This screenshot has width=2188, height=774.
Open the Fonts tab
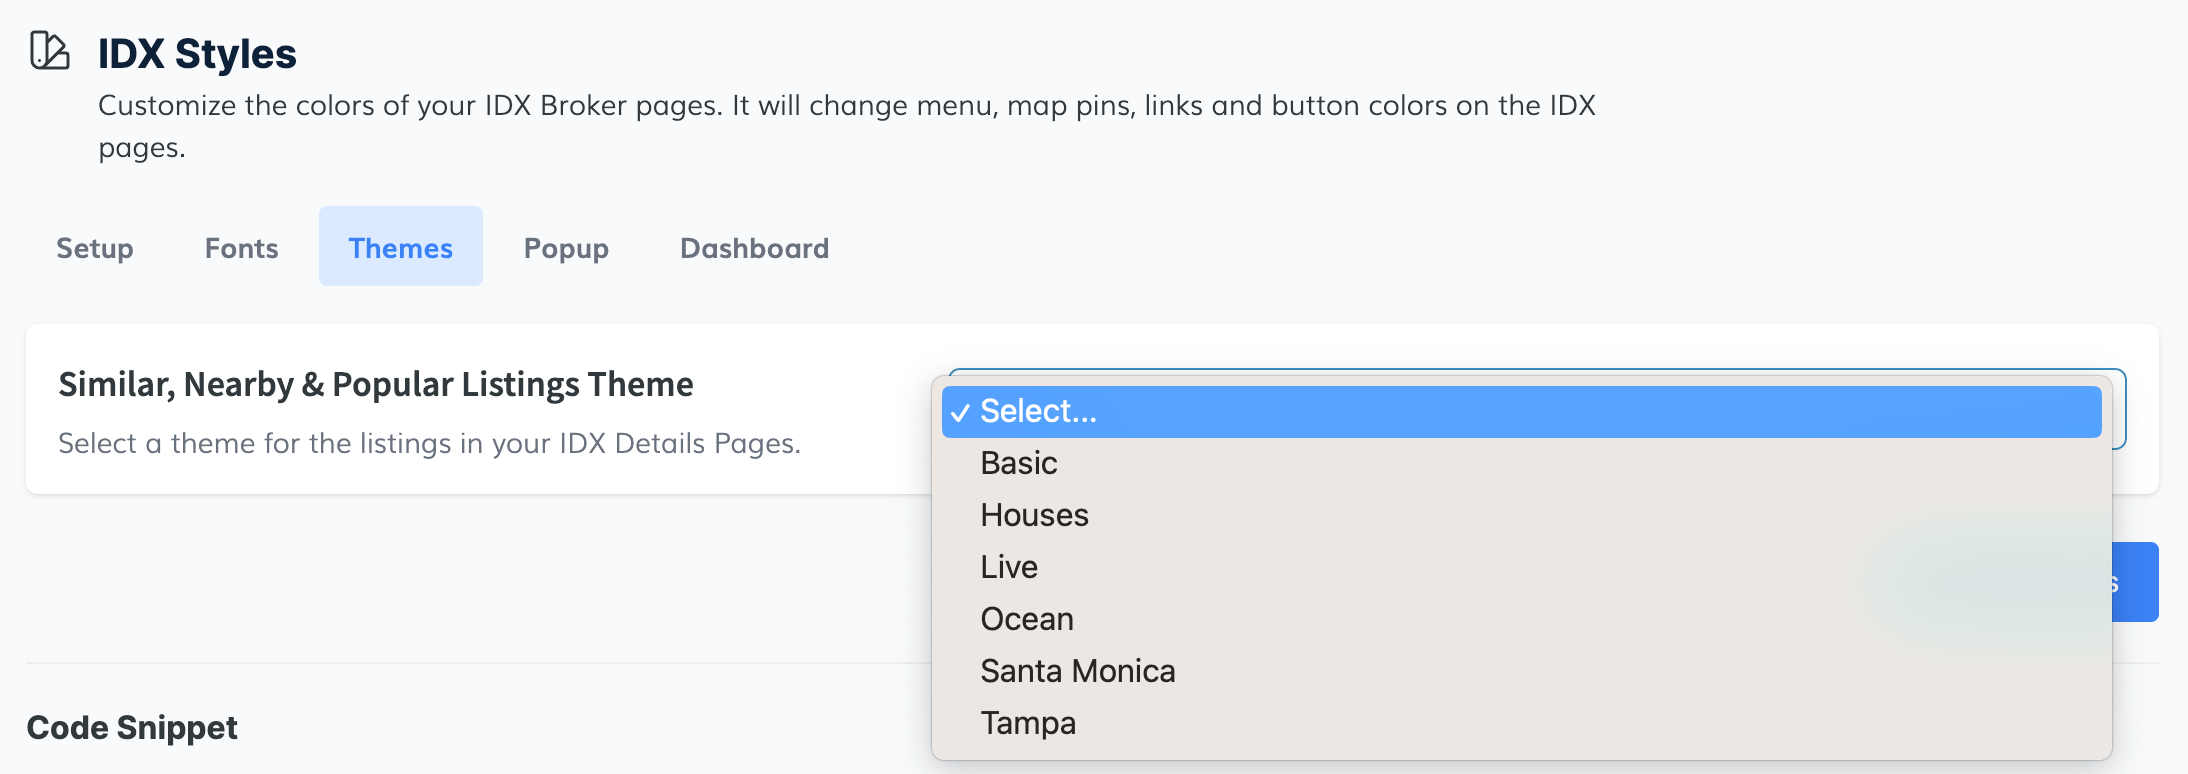pyautogui.click(x=241, y=248)
